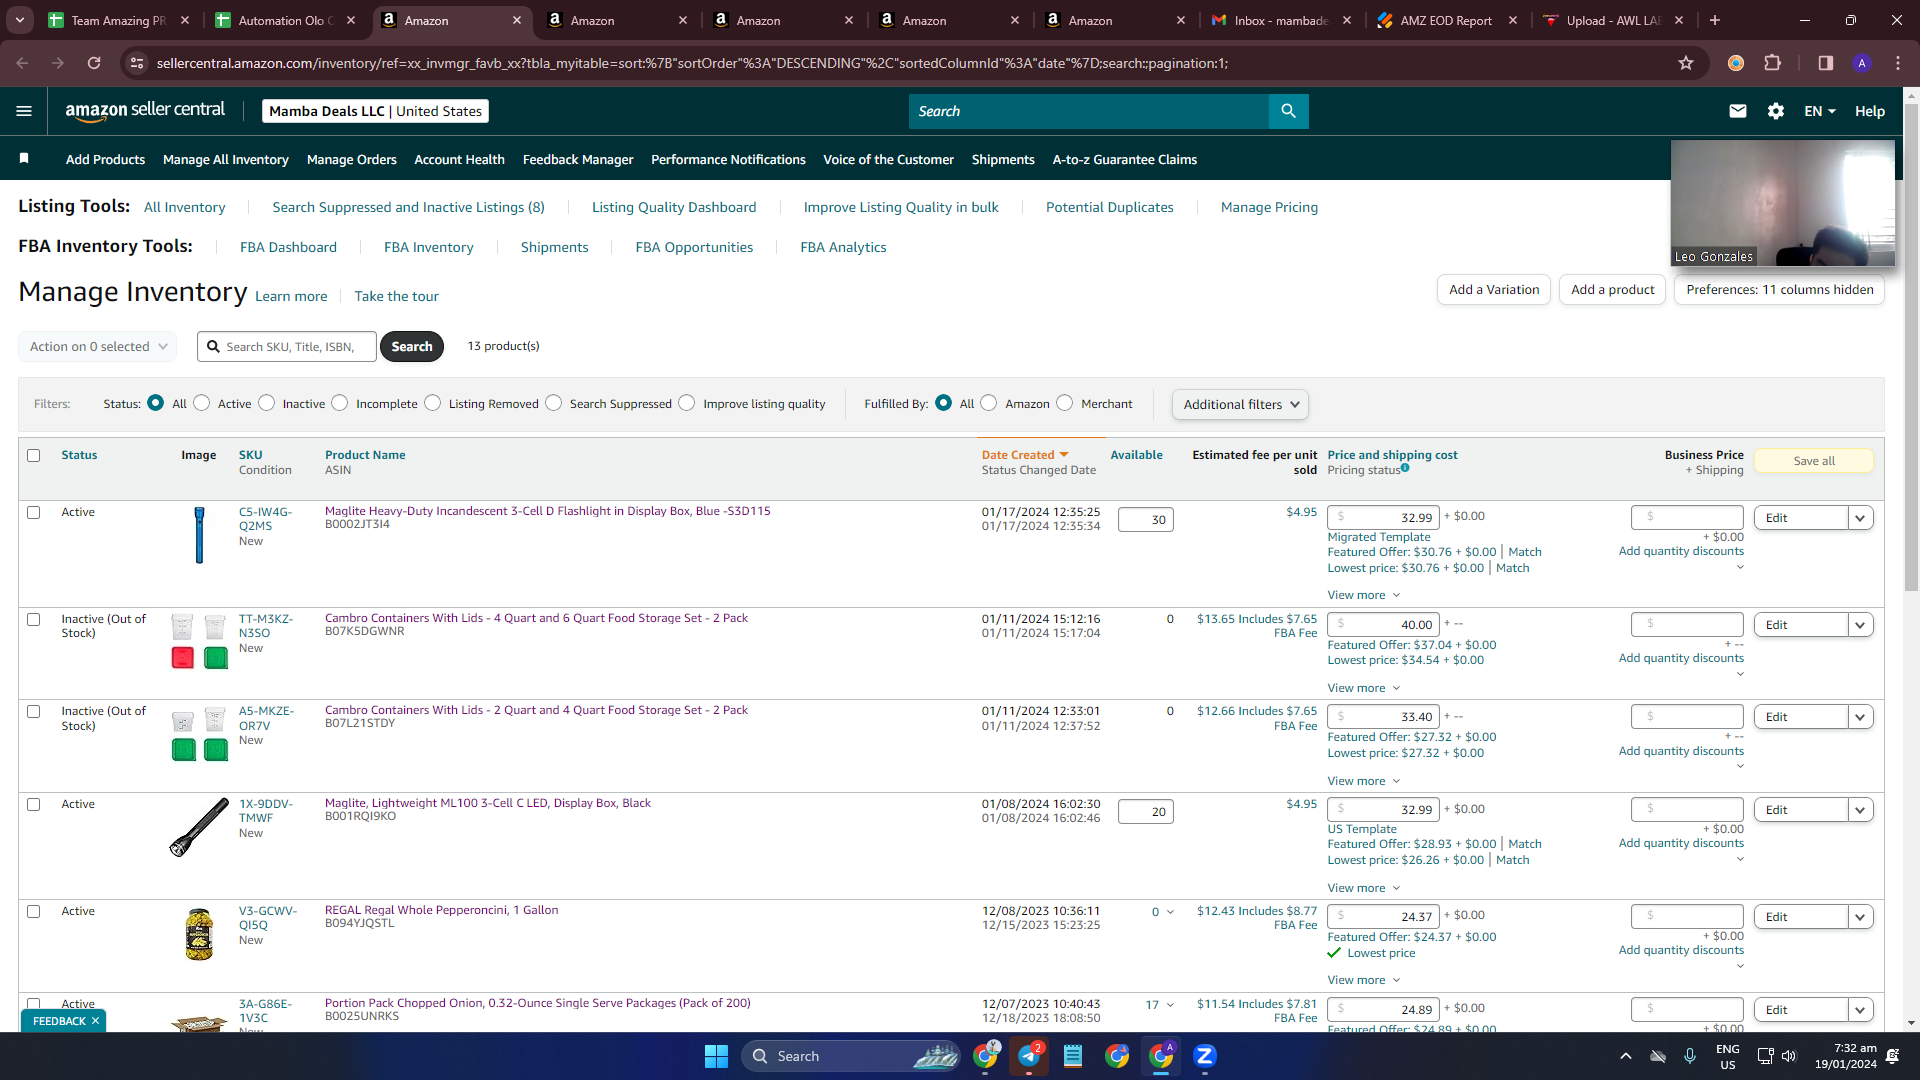The image size is (1920, 1080).
Task: Click the magnifier search button in header
Action: pos(1288,111)
